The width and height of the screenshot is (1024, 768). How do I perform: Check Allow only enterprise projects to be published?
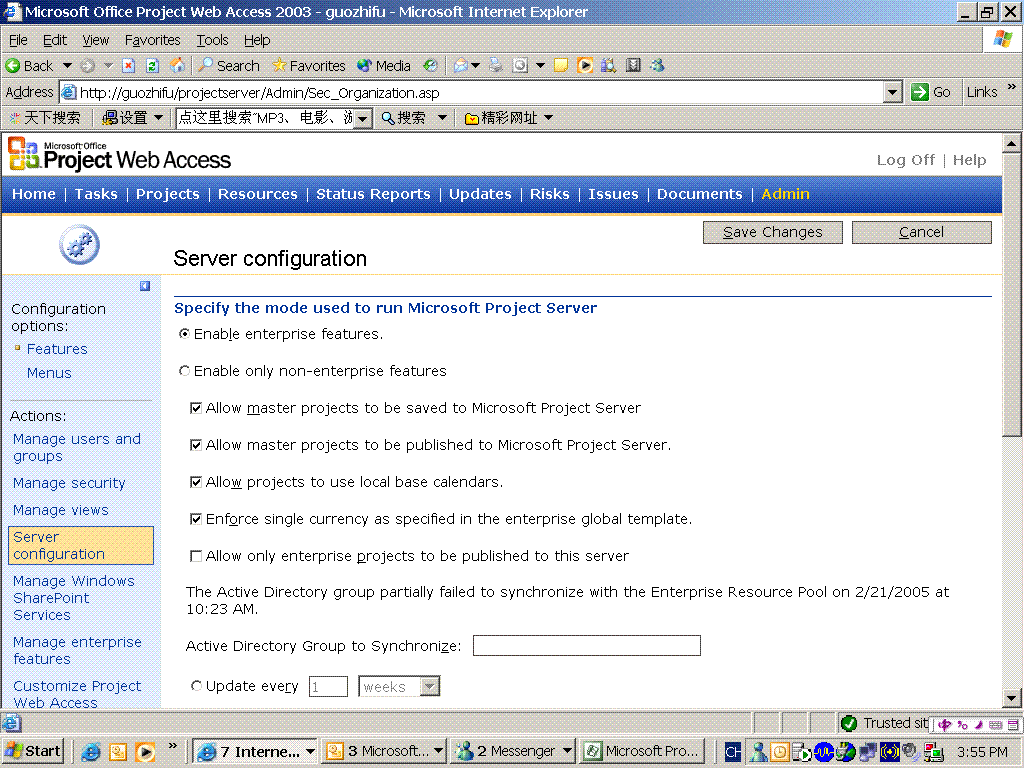[x=196, y=556]
